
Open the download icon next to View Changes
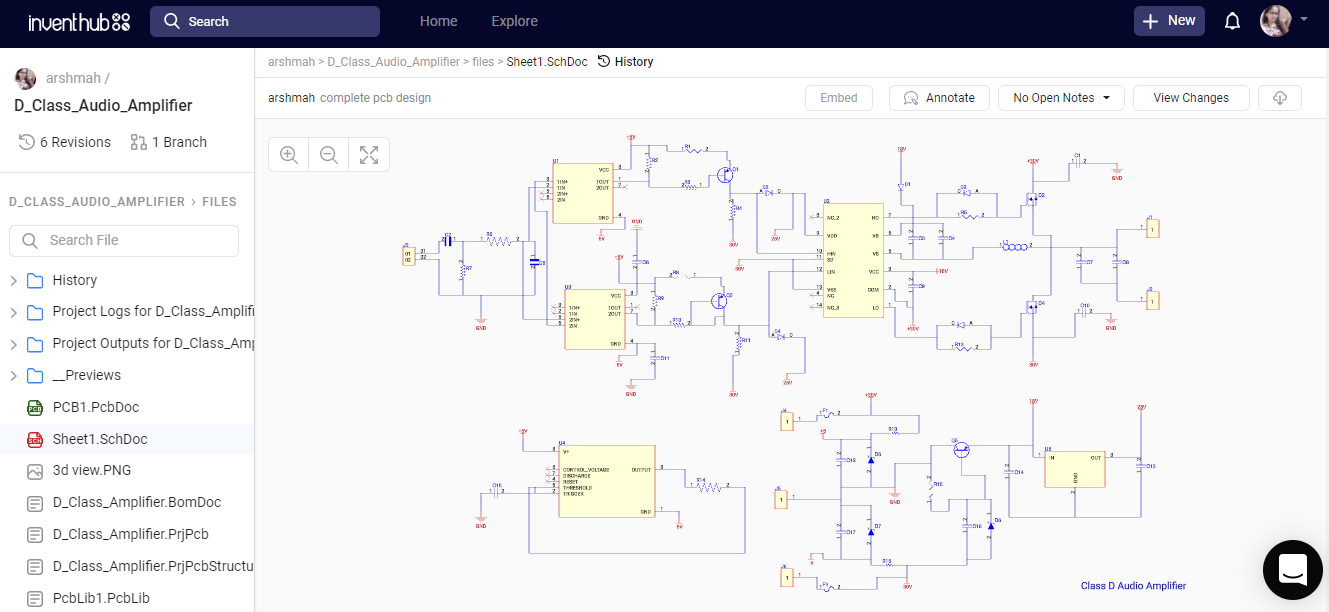(1280, 97)
